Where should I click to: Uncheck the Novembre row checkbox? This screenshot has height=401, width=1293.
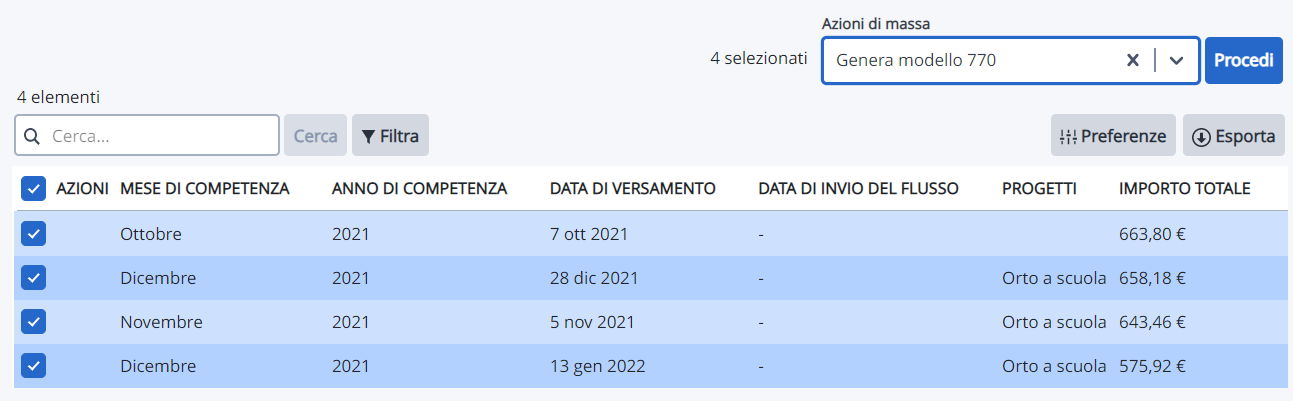(x=33, y=322)
